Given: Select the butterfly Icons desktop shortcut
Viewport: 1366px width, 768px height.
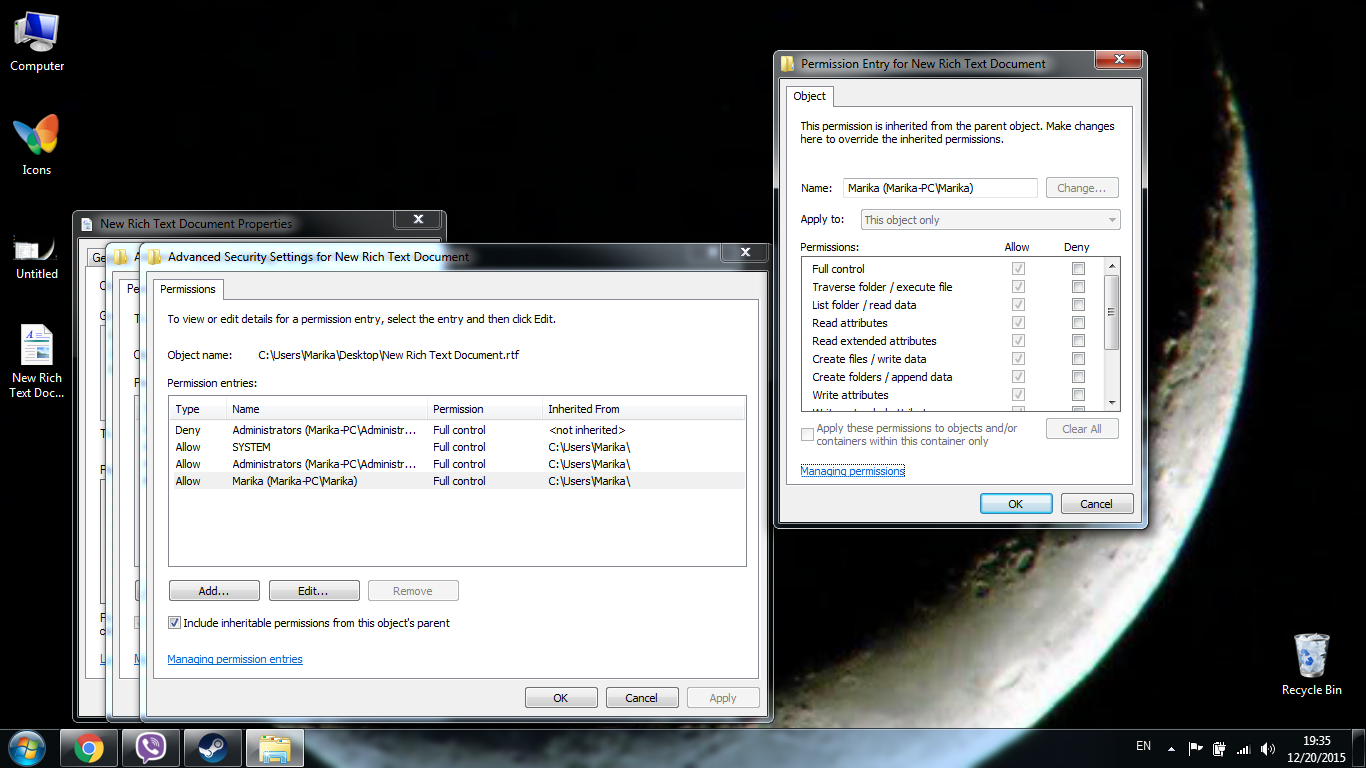Looking at the screenshot, I should (x=37, y=145).
